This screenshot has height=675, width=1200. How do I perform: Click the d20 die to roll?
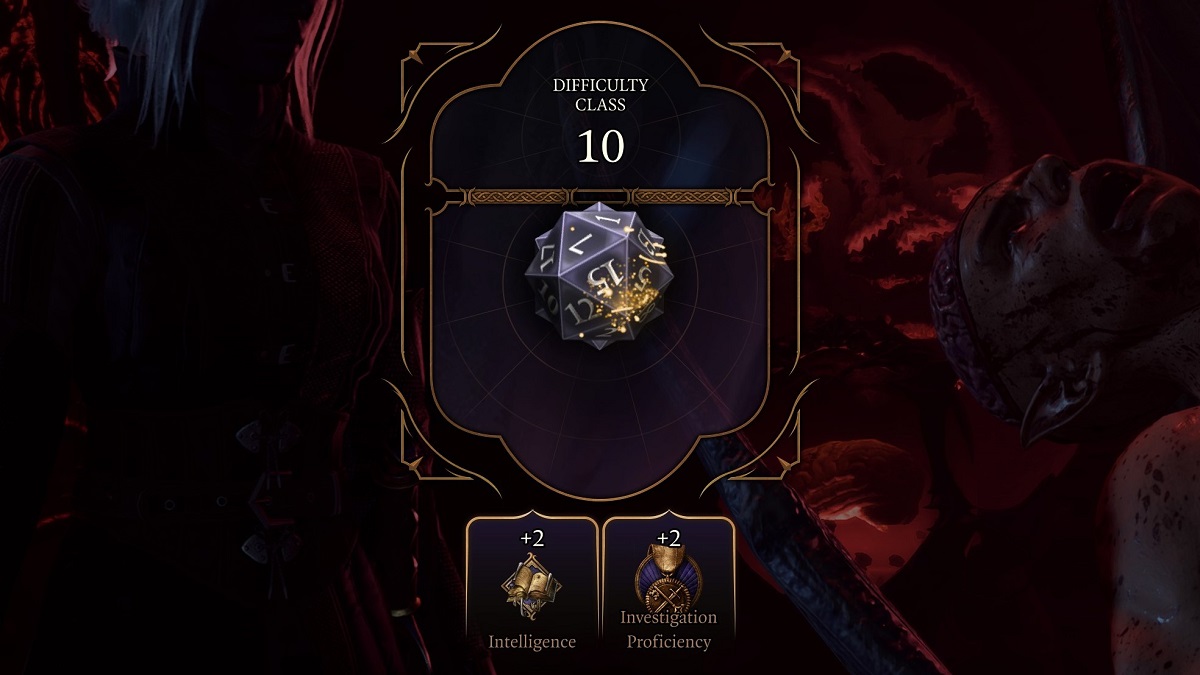pos(599,277)
